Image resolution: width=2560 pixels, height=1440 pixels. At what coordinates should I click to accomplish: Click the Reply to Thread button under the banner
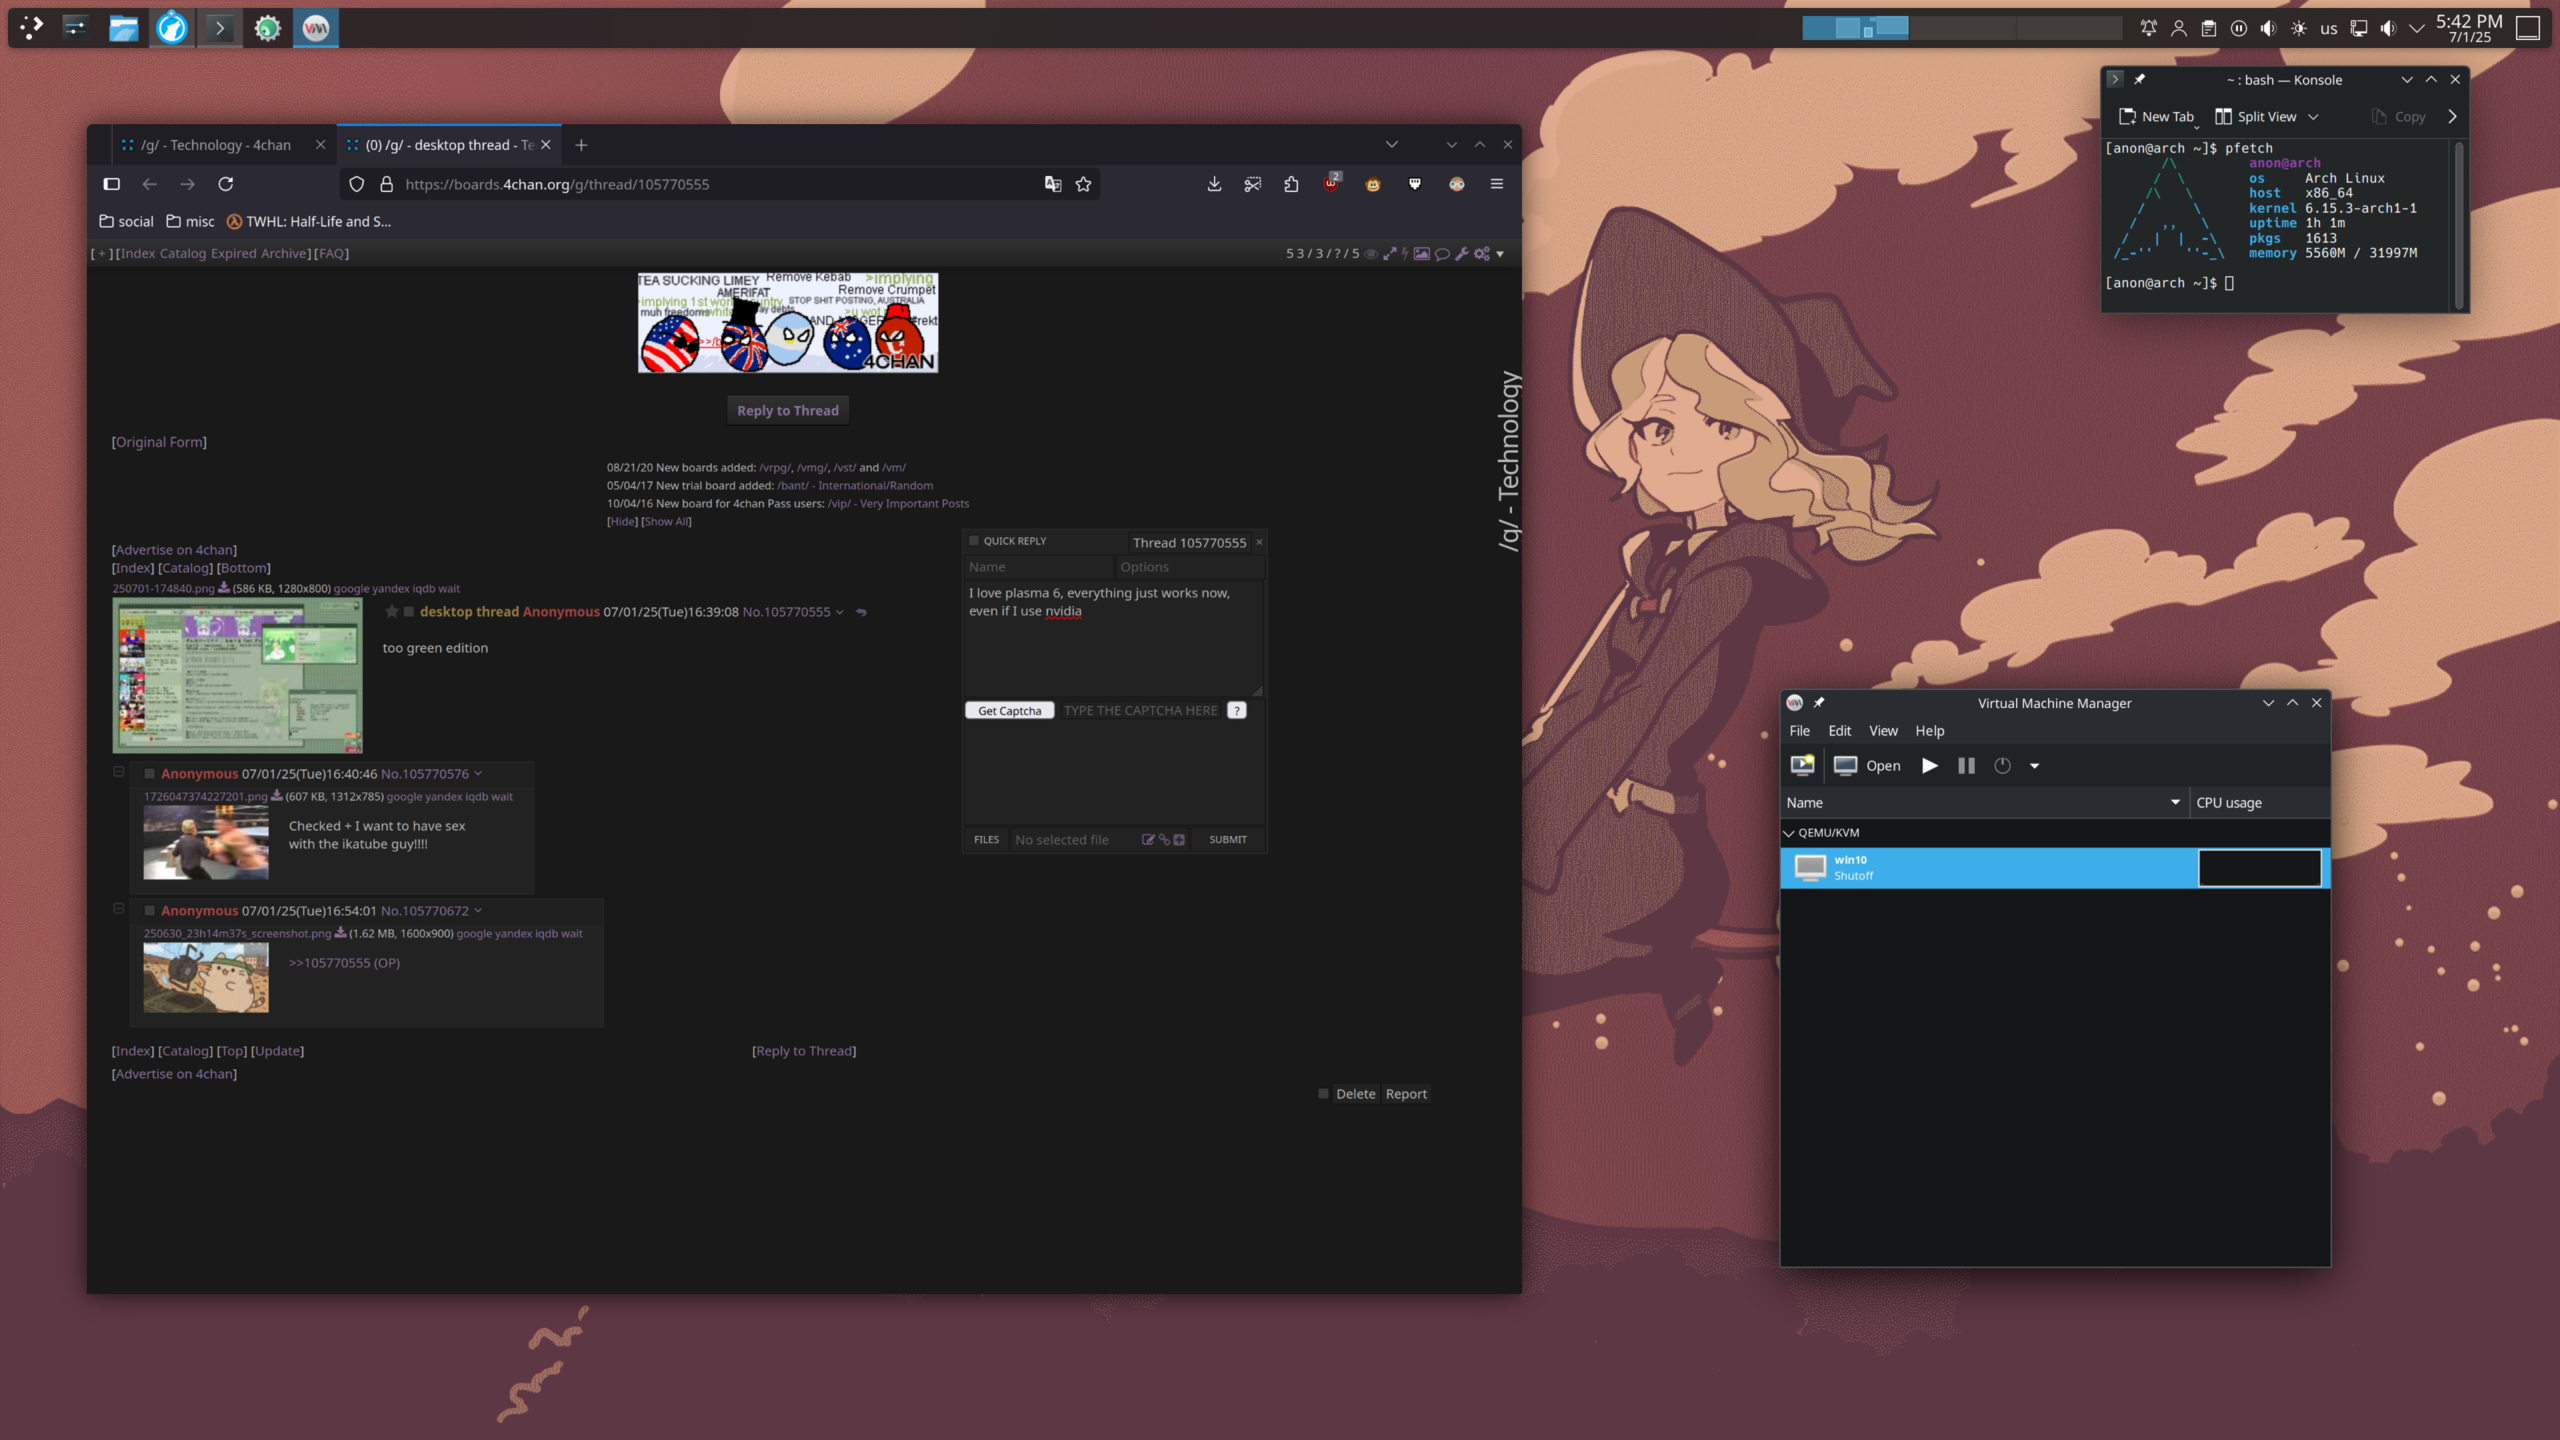pos(788,410)
